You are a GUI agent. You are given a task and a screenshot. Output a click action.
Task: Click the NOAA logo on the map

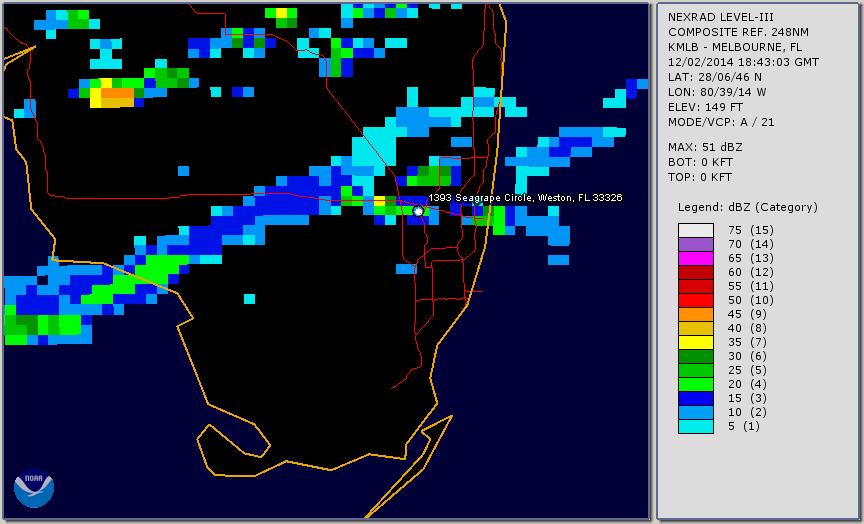point(34,488)
